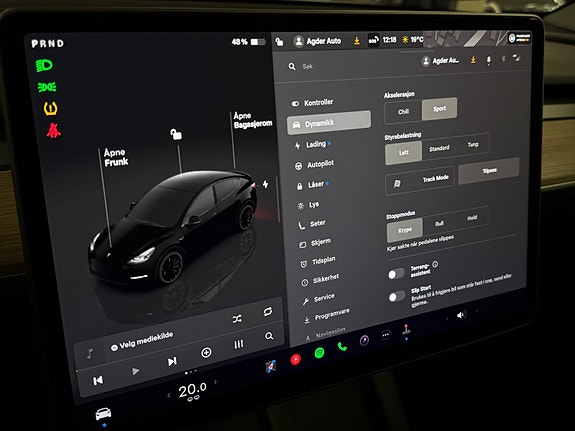Image resolution: width=575 pixels, height=431 pixels.
Task: Tap the volume speaker icon
Action: click(461, 315)
